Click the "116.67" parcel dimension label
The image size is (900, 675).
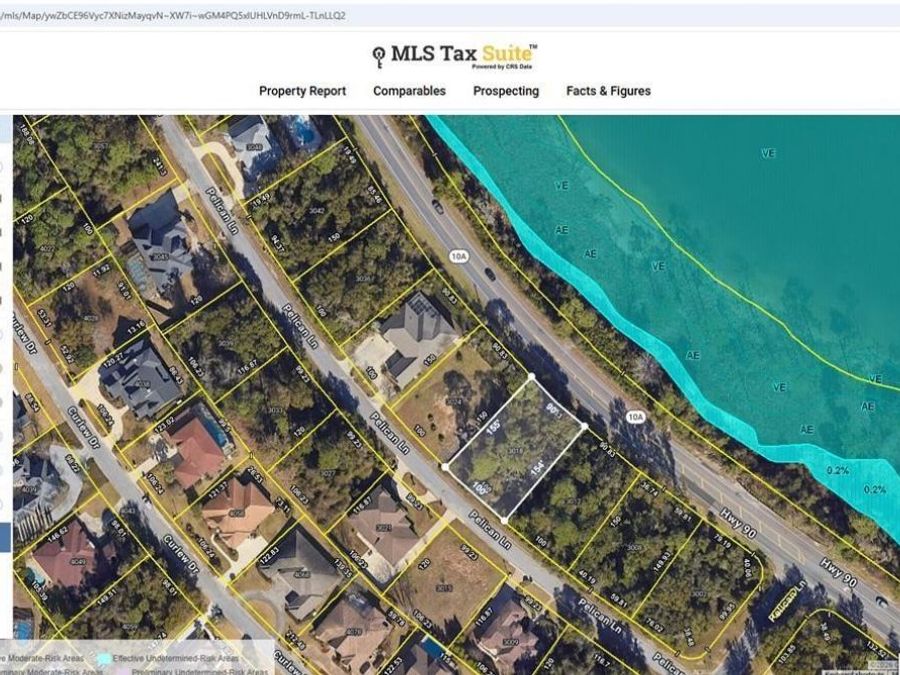[x=247, y=367]
